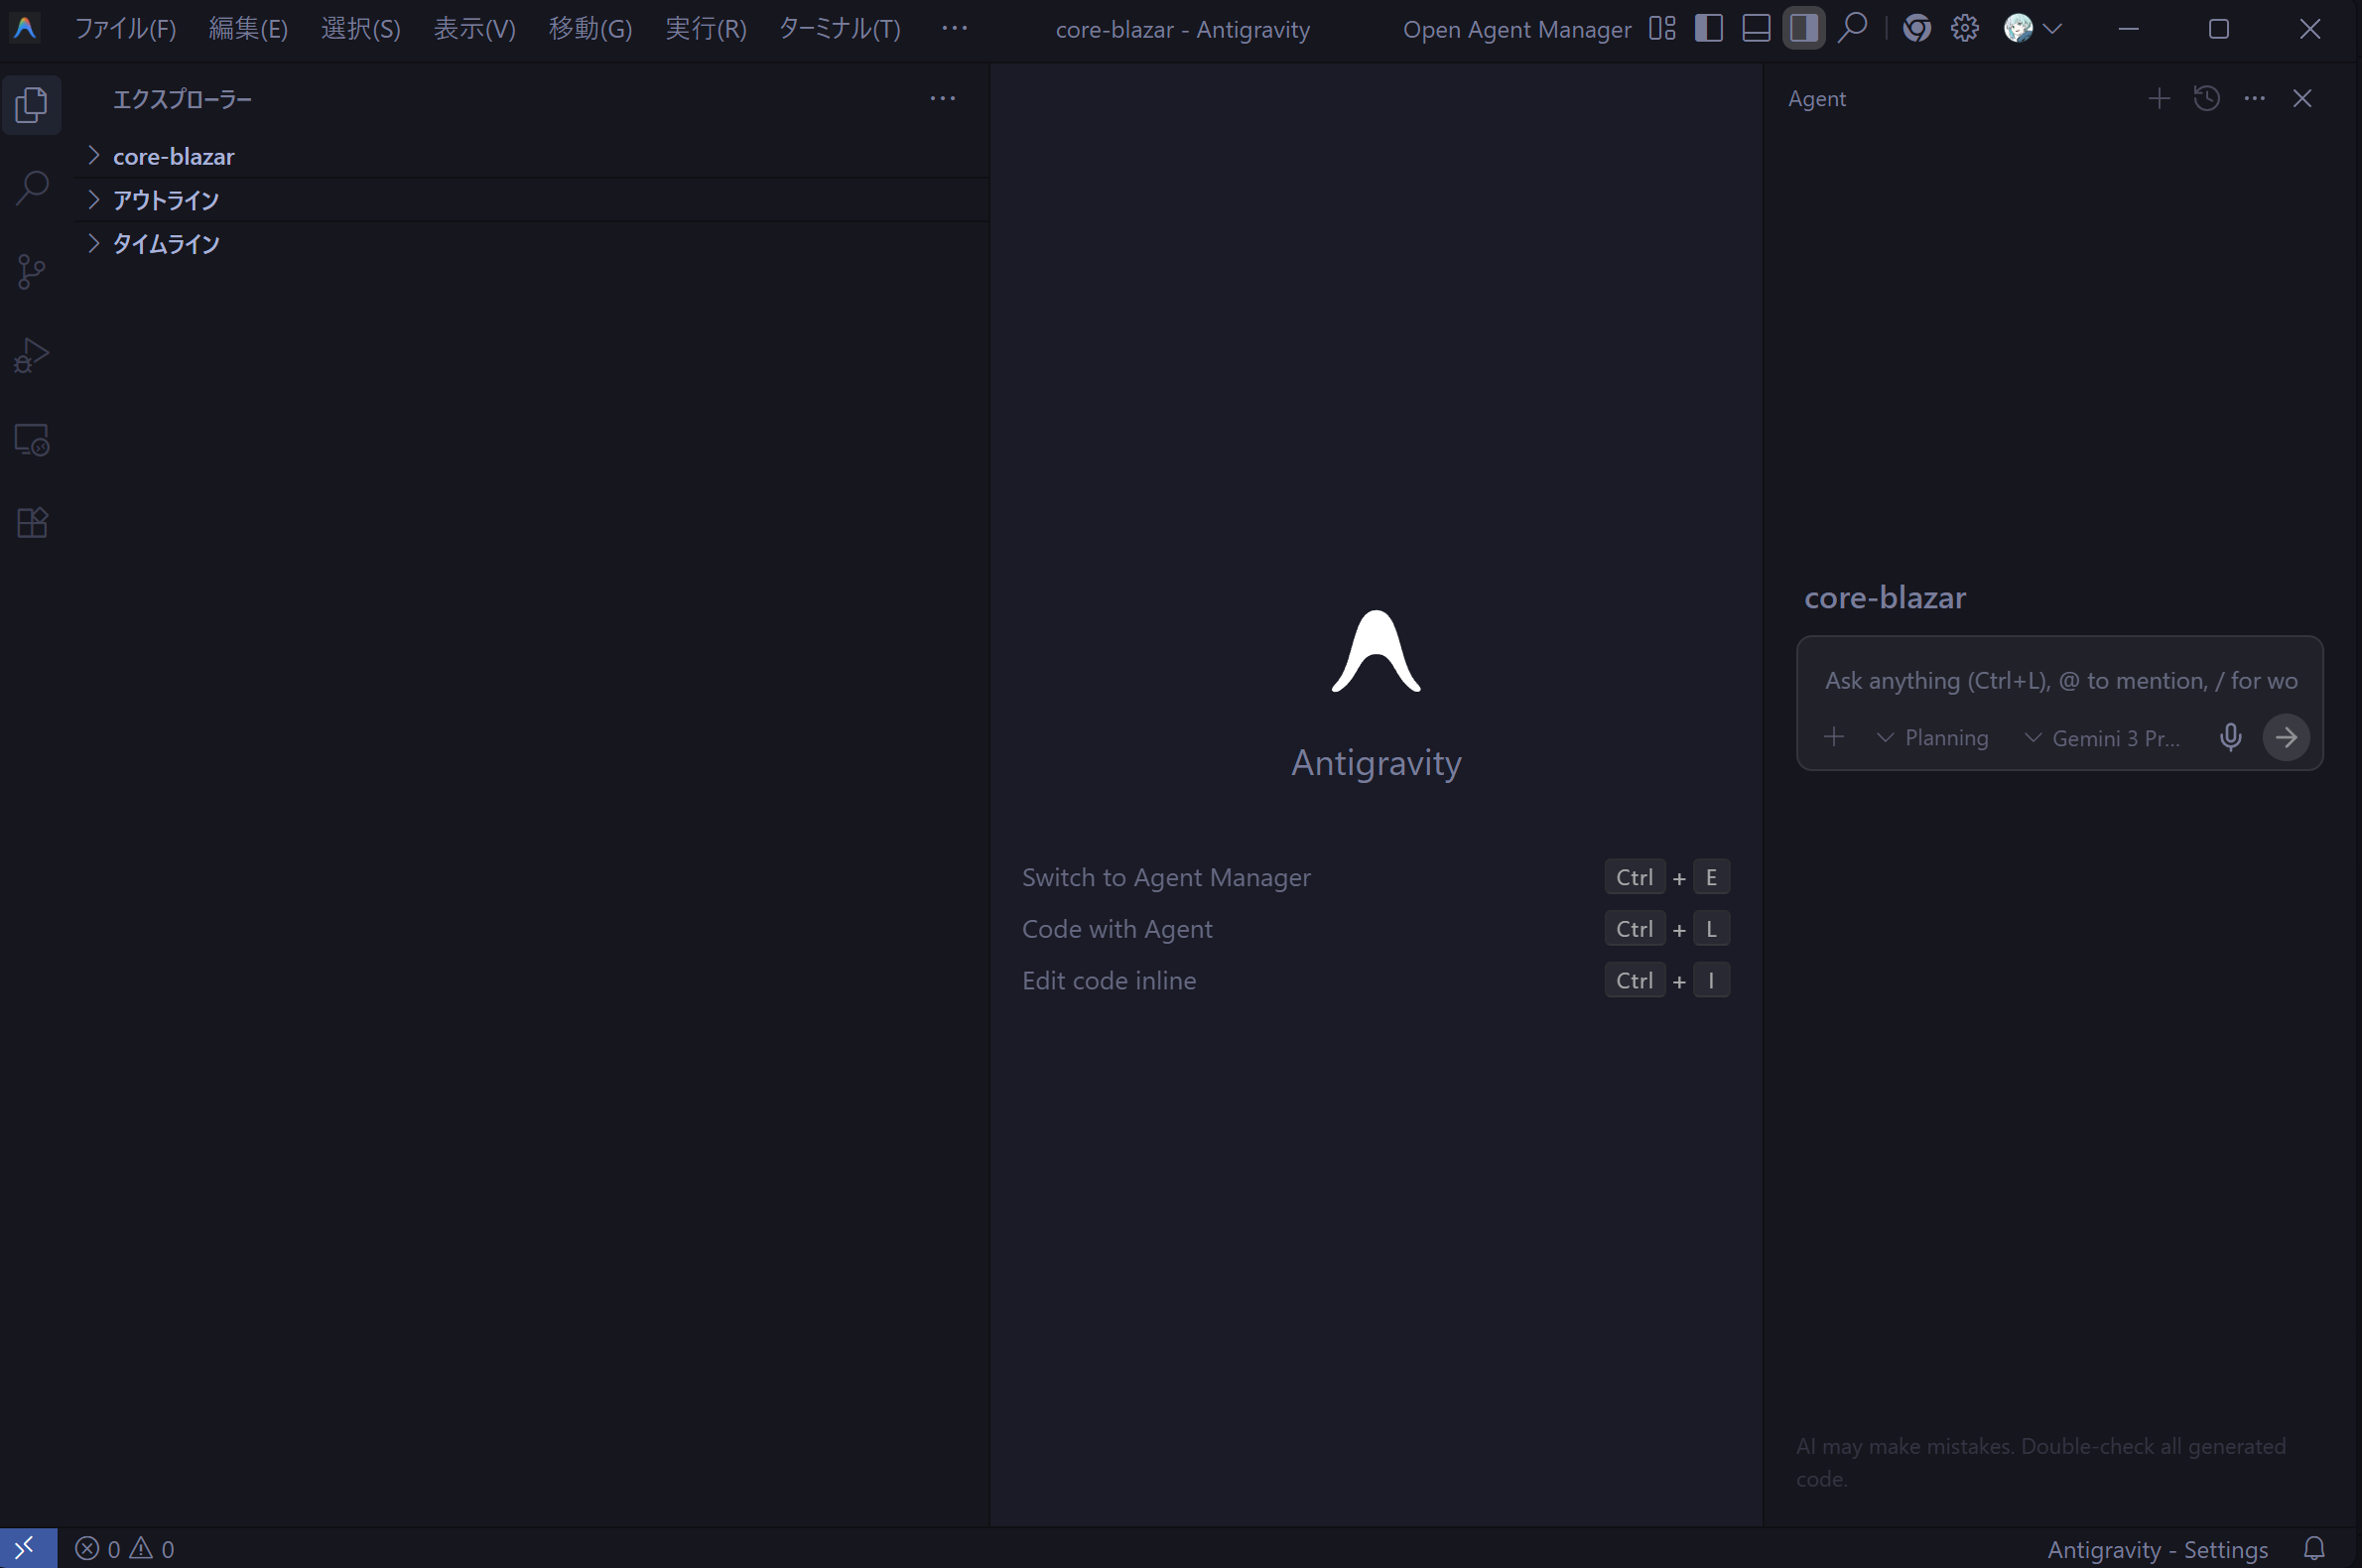The image size is (2362, 1568).
Task: Open the Extensions view
Action: click(32, 522)
